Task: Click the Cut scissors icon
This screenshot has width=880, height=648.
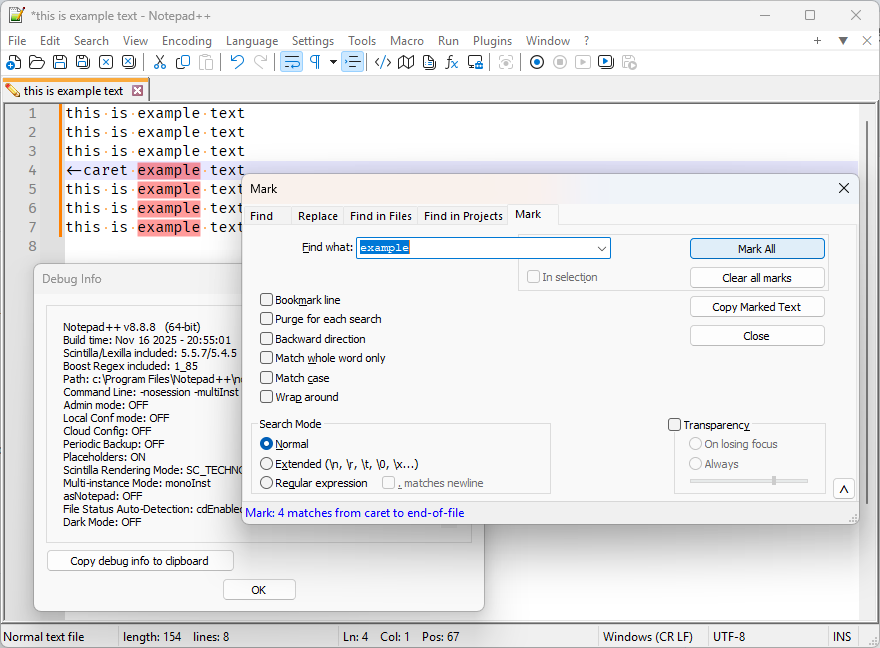Action: [x=159, y=62]
